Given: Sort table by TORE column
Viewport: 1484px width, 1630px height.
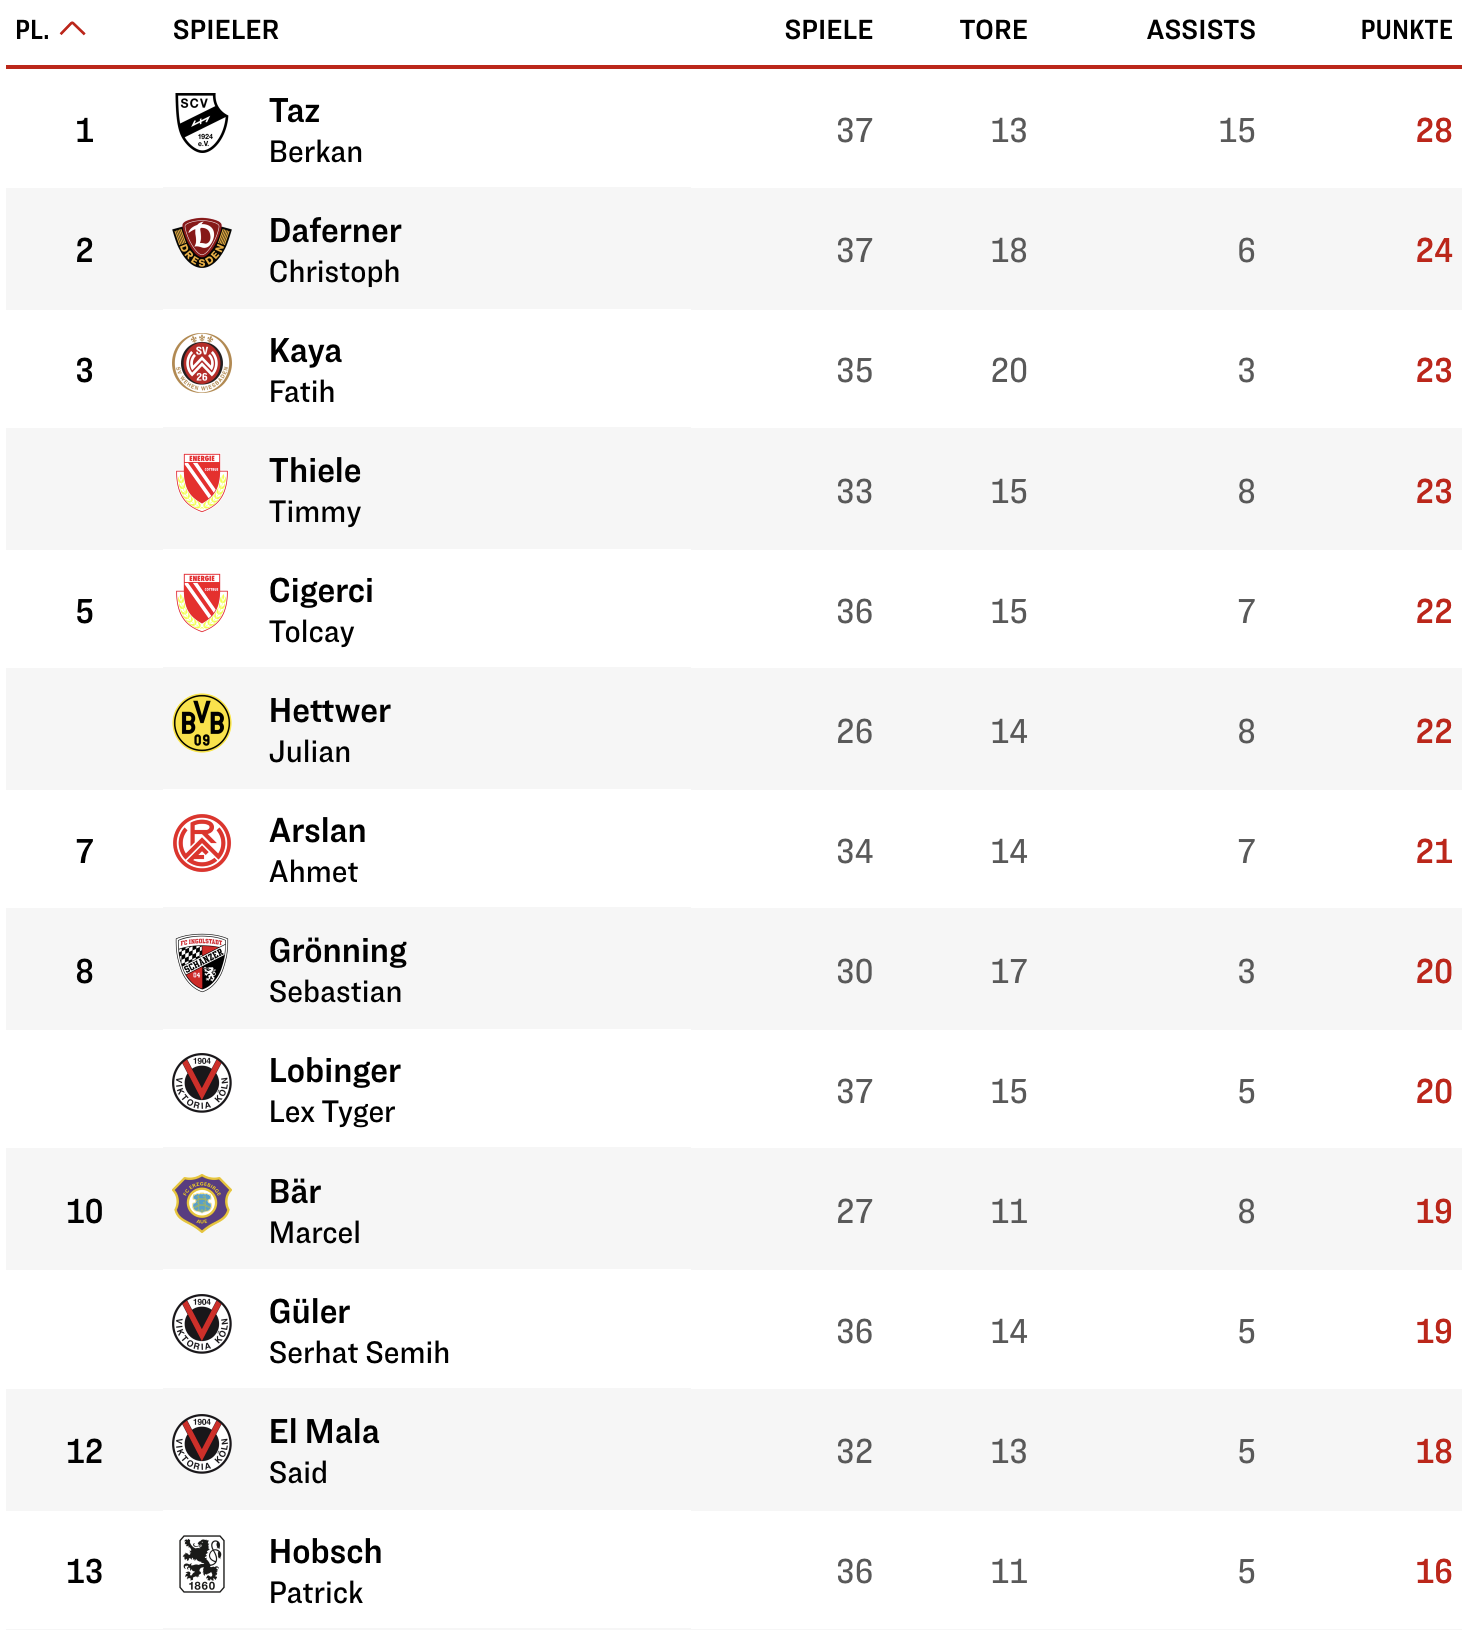Looking at the screenshot, I should tap(993, 30).
